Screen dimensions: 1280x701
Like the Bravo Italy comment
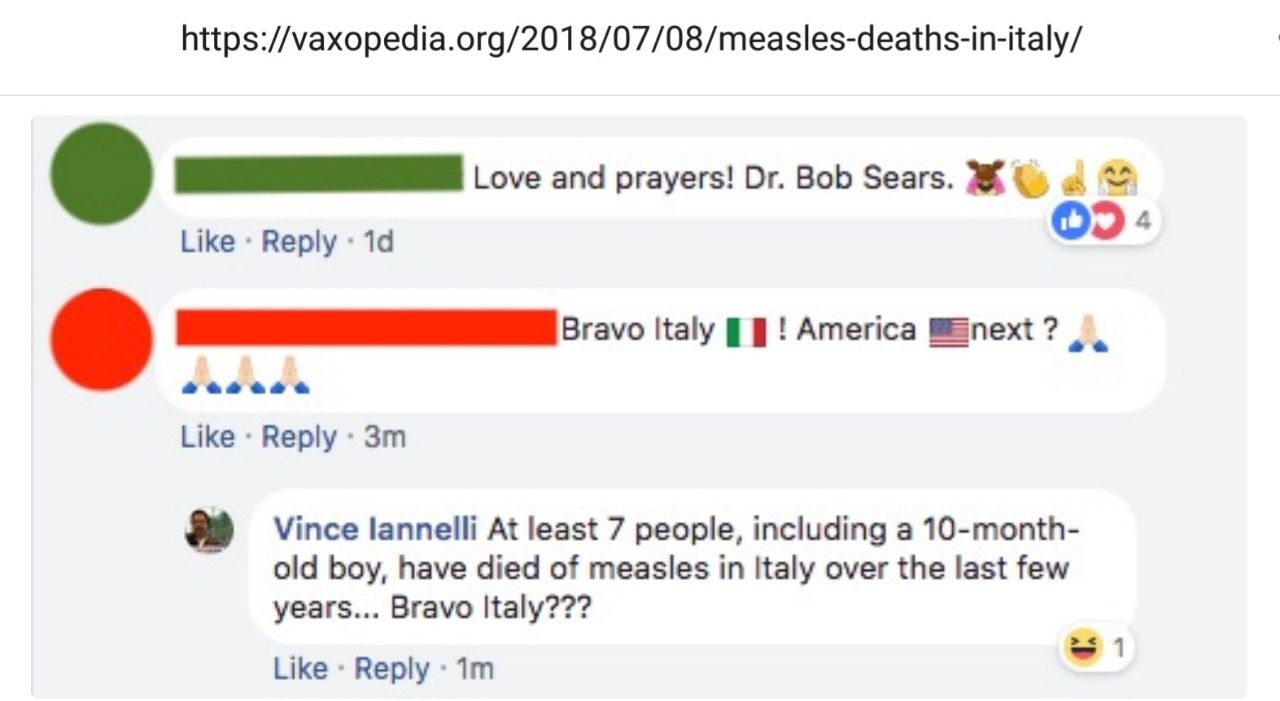207,437
